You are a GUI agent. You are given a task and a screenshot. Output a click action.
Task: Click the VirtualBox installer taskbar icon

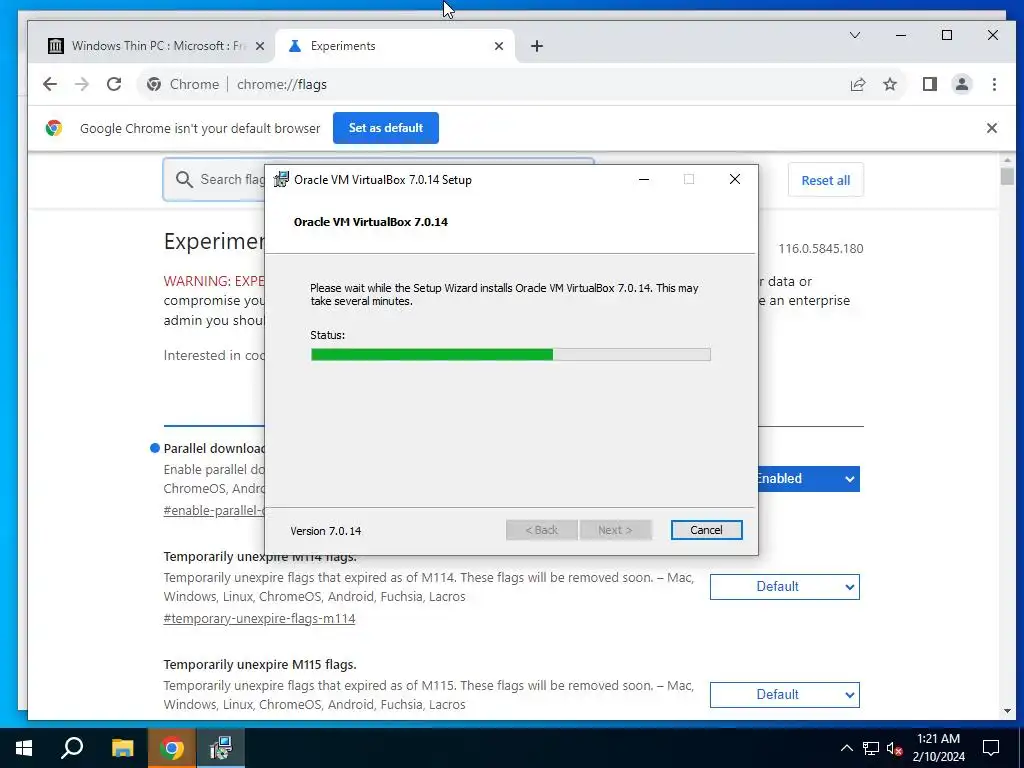tap(221, 748)
